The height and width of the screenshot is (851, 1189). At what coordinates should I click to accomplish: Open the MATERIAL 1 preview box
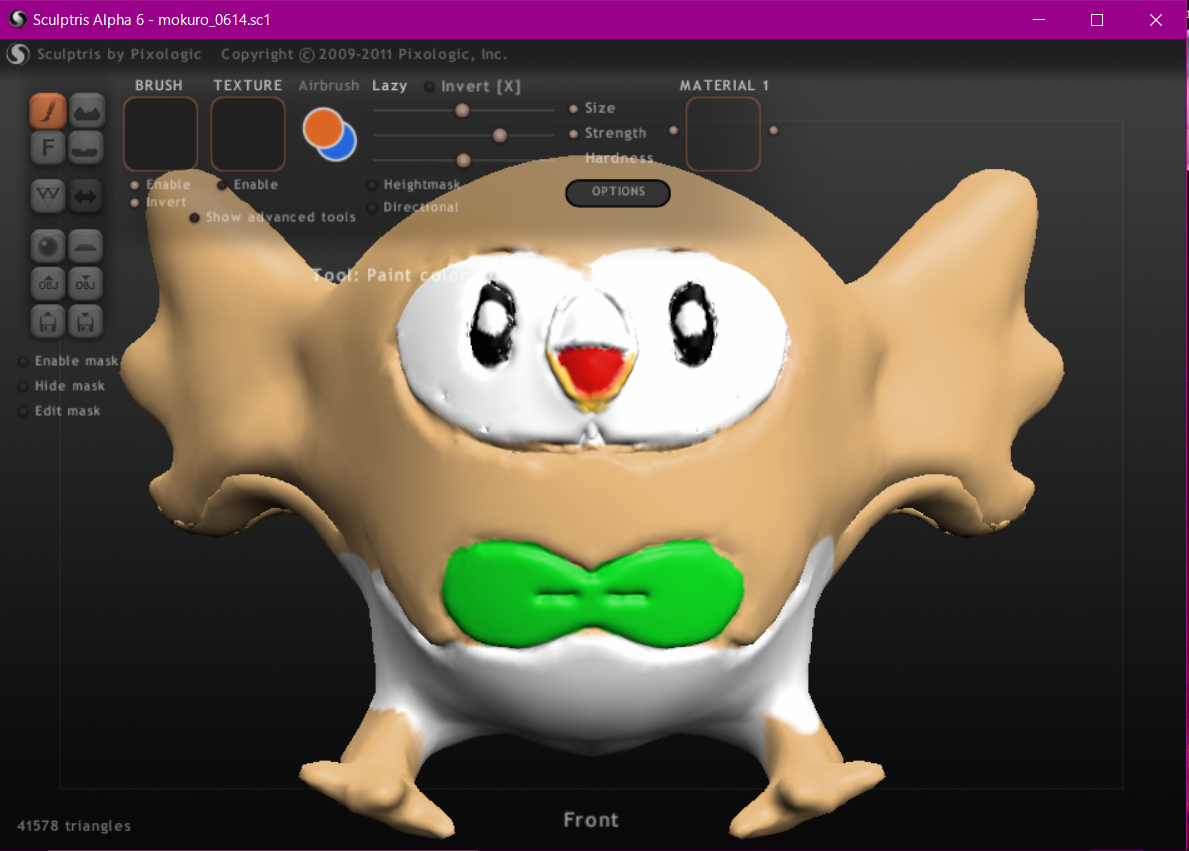723,134
